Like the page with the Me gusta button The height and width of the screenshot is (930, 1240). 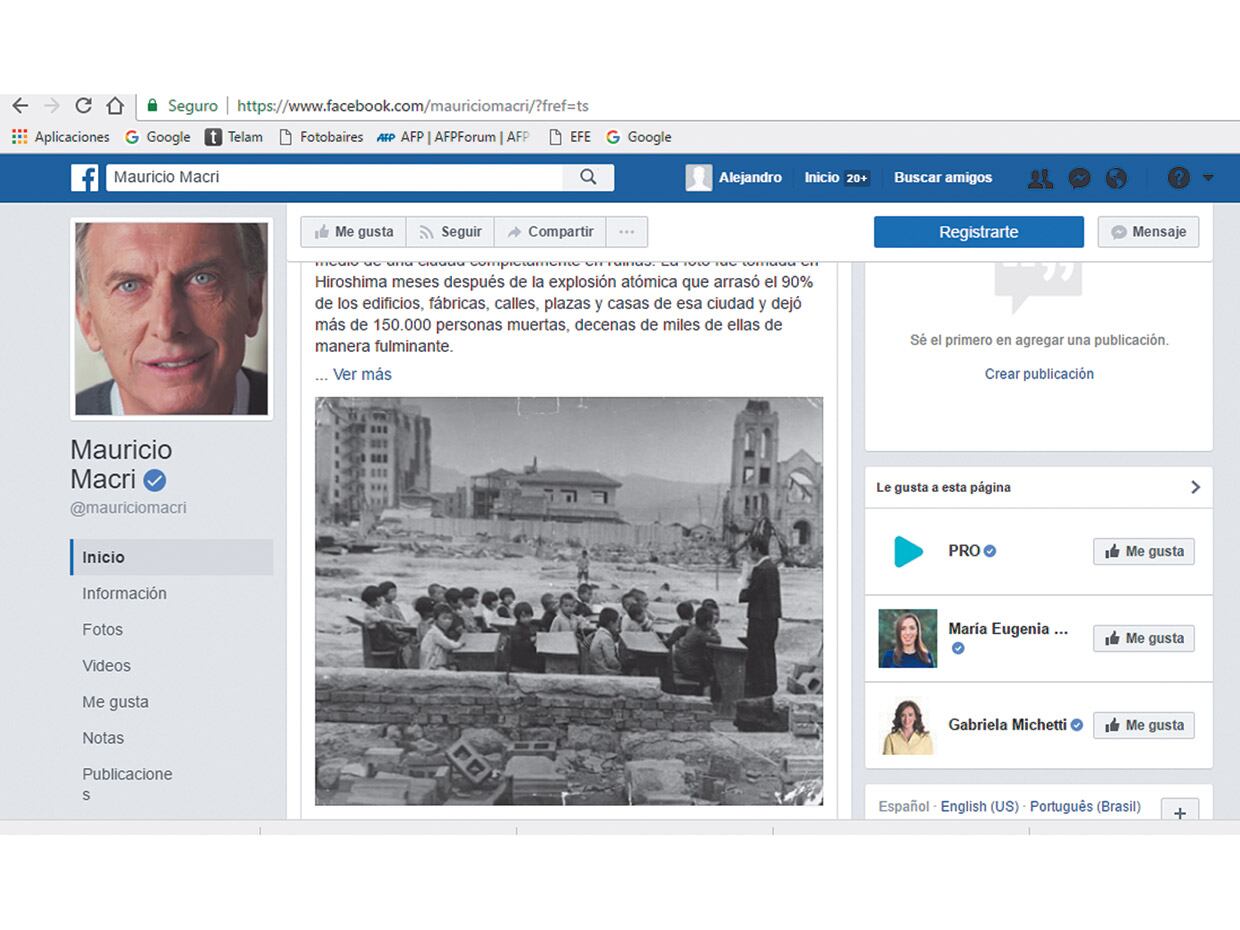(x=352, y=231)
